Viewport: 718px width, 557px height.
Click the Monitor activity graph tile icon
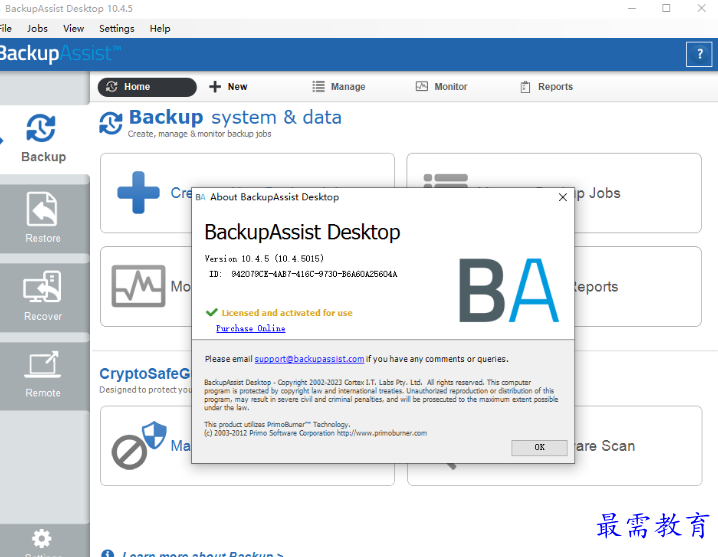pos(138,286)
